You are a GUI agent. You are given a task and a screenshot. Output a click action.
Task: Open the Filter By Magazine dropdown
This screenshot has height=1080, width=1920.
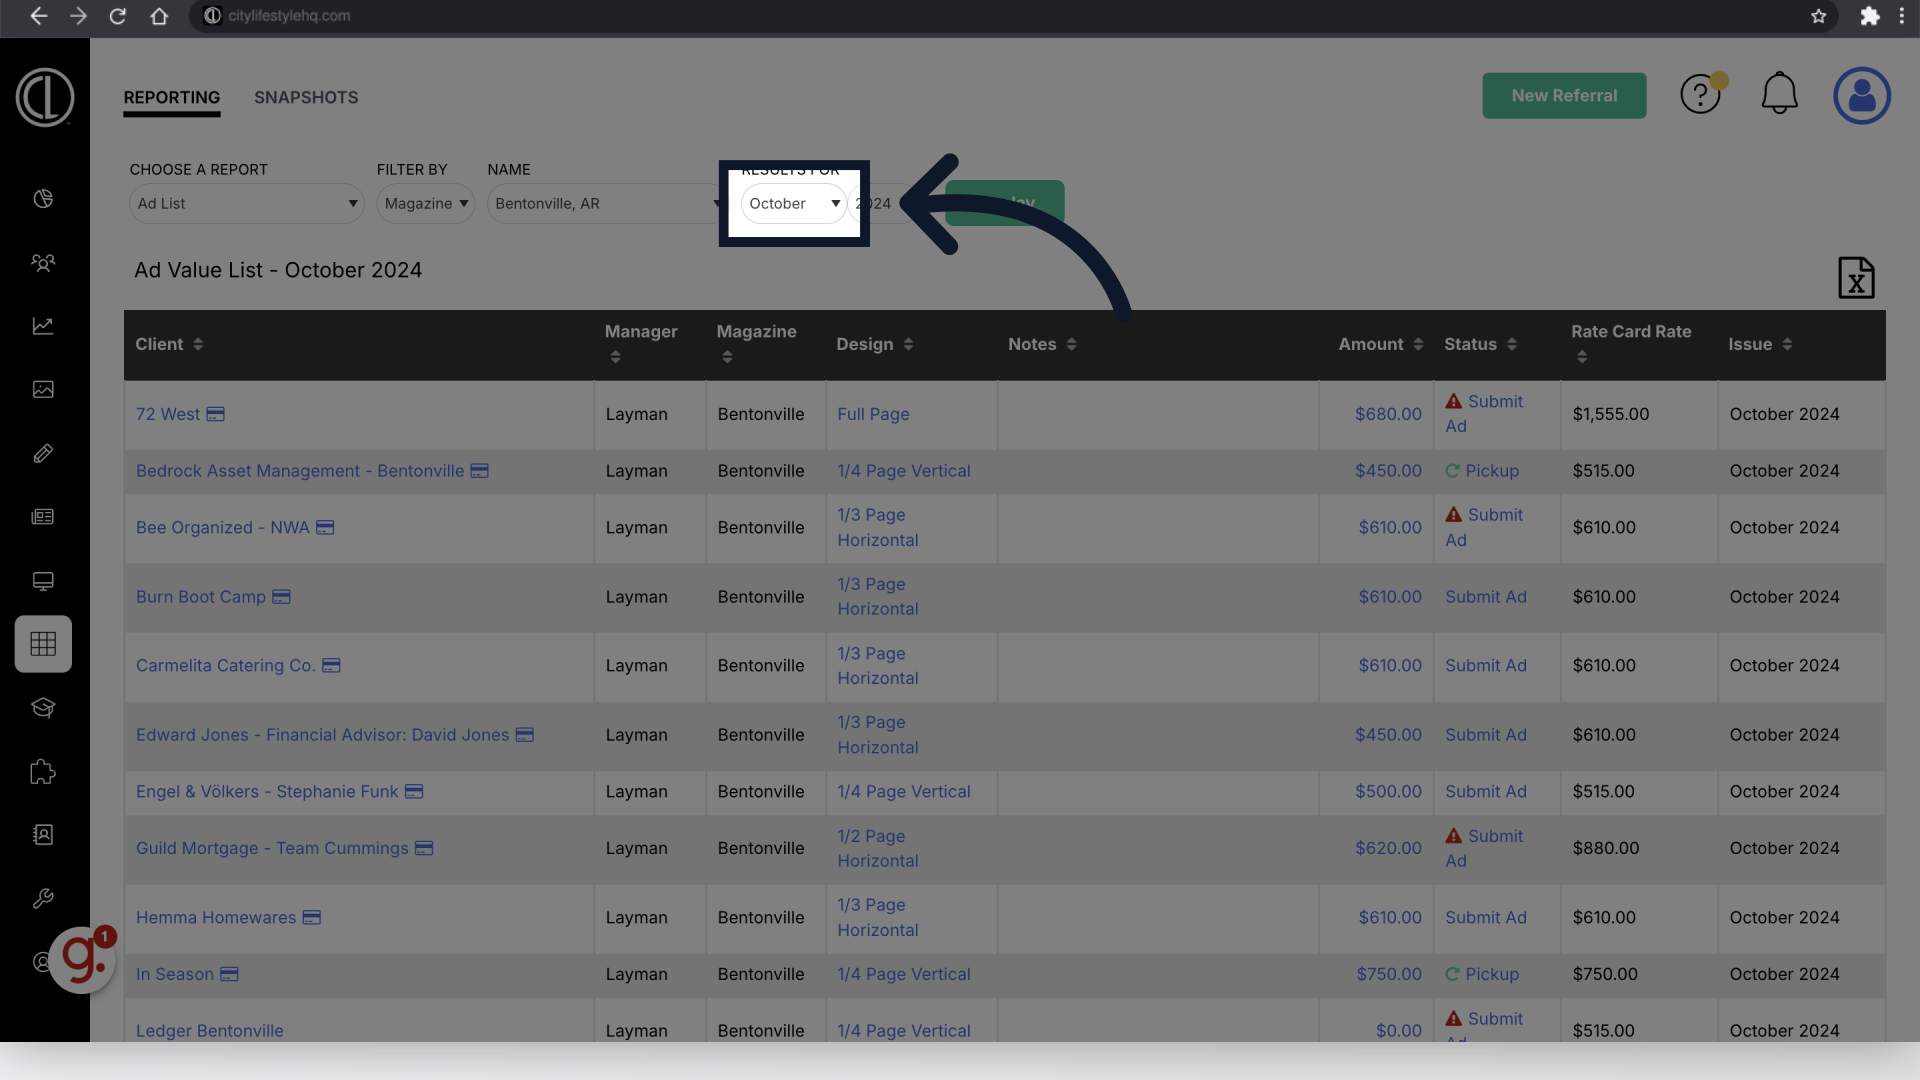[426, 204]
